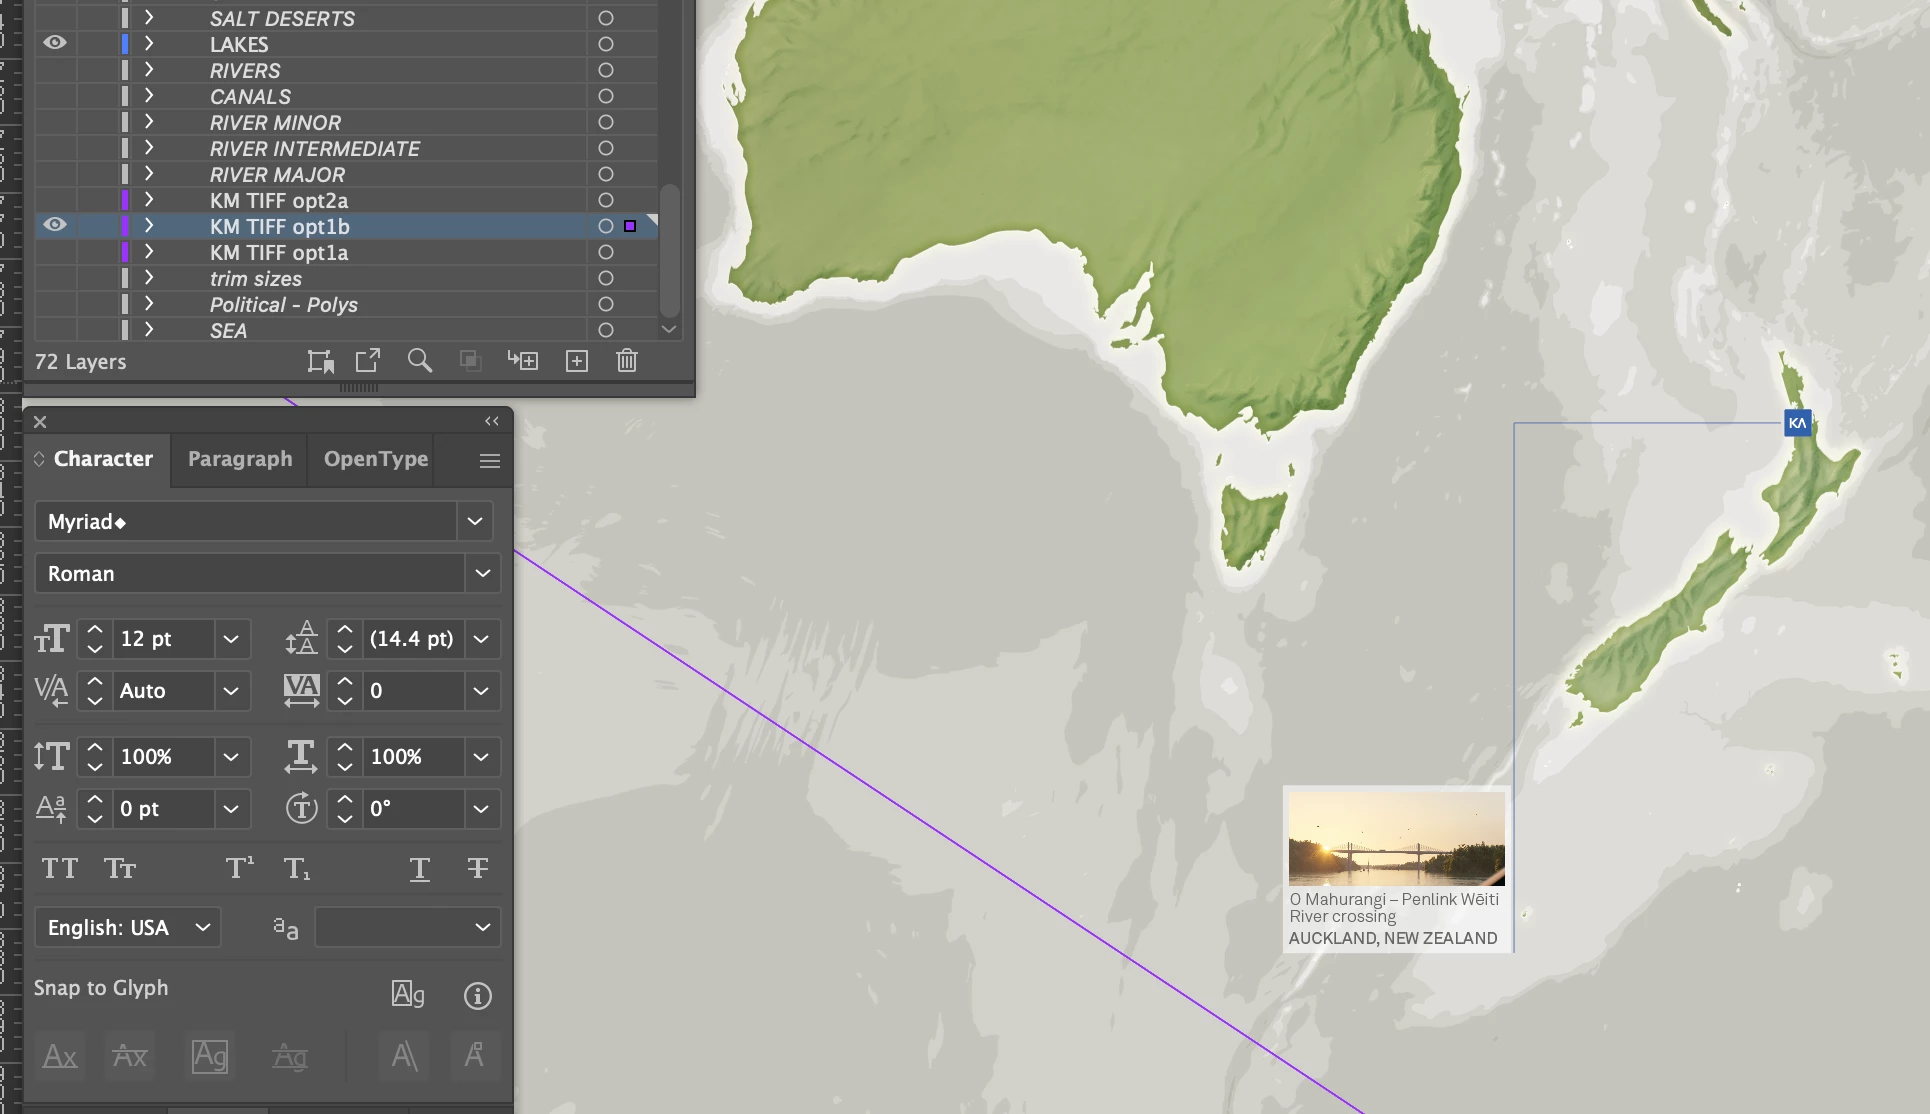Open the Character panel options menu
Screen dimensions: 1930x1114
489,461
